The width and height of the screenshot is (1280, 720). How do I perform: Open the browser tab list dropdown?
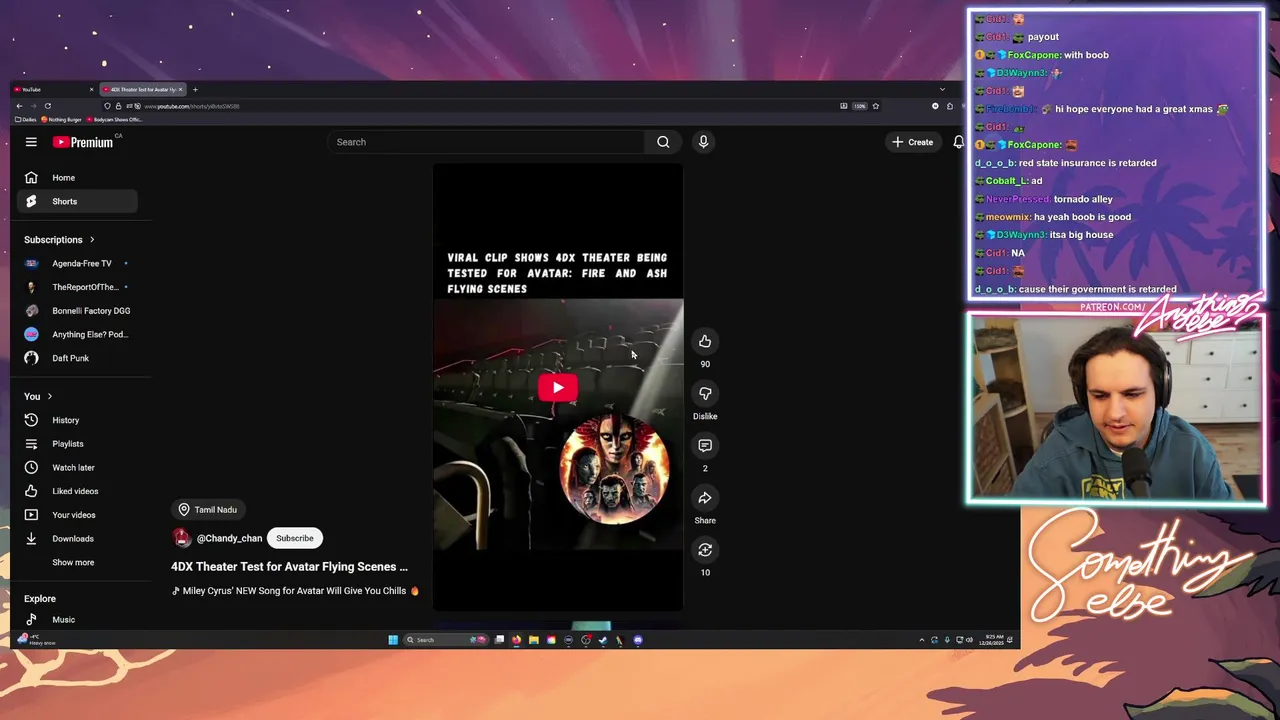pos(942,90)
